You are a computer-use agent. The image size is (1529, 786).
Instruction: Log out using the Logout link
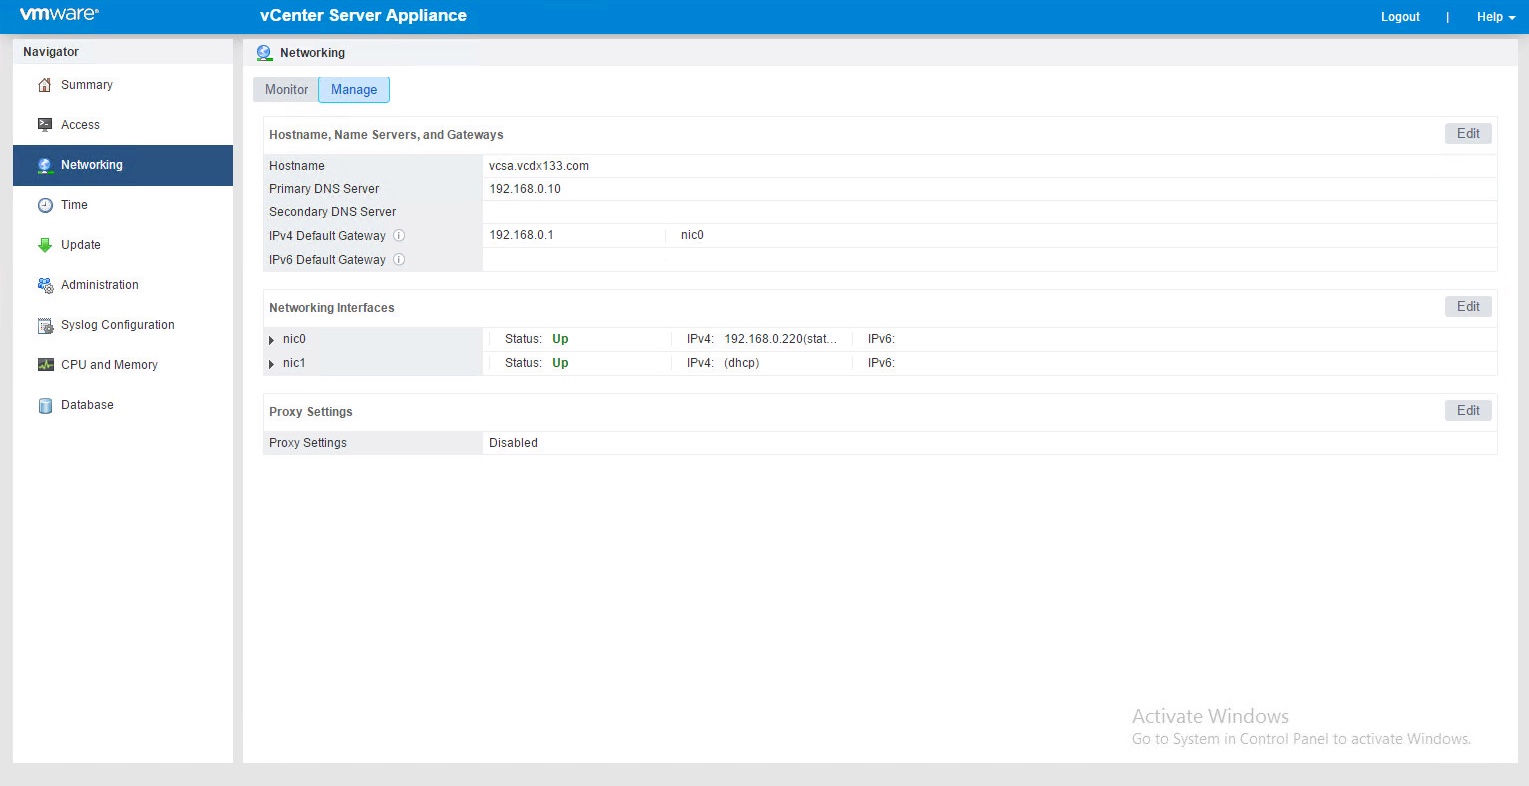[1400, 17]
